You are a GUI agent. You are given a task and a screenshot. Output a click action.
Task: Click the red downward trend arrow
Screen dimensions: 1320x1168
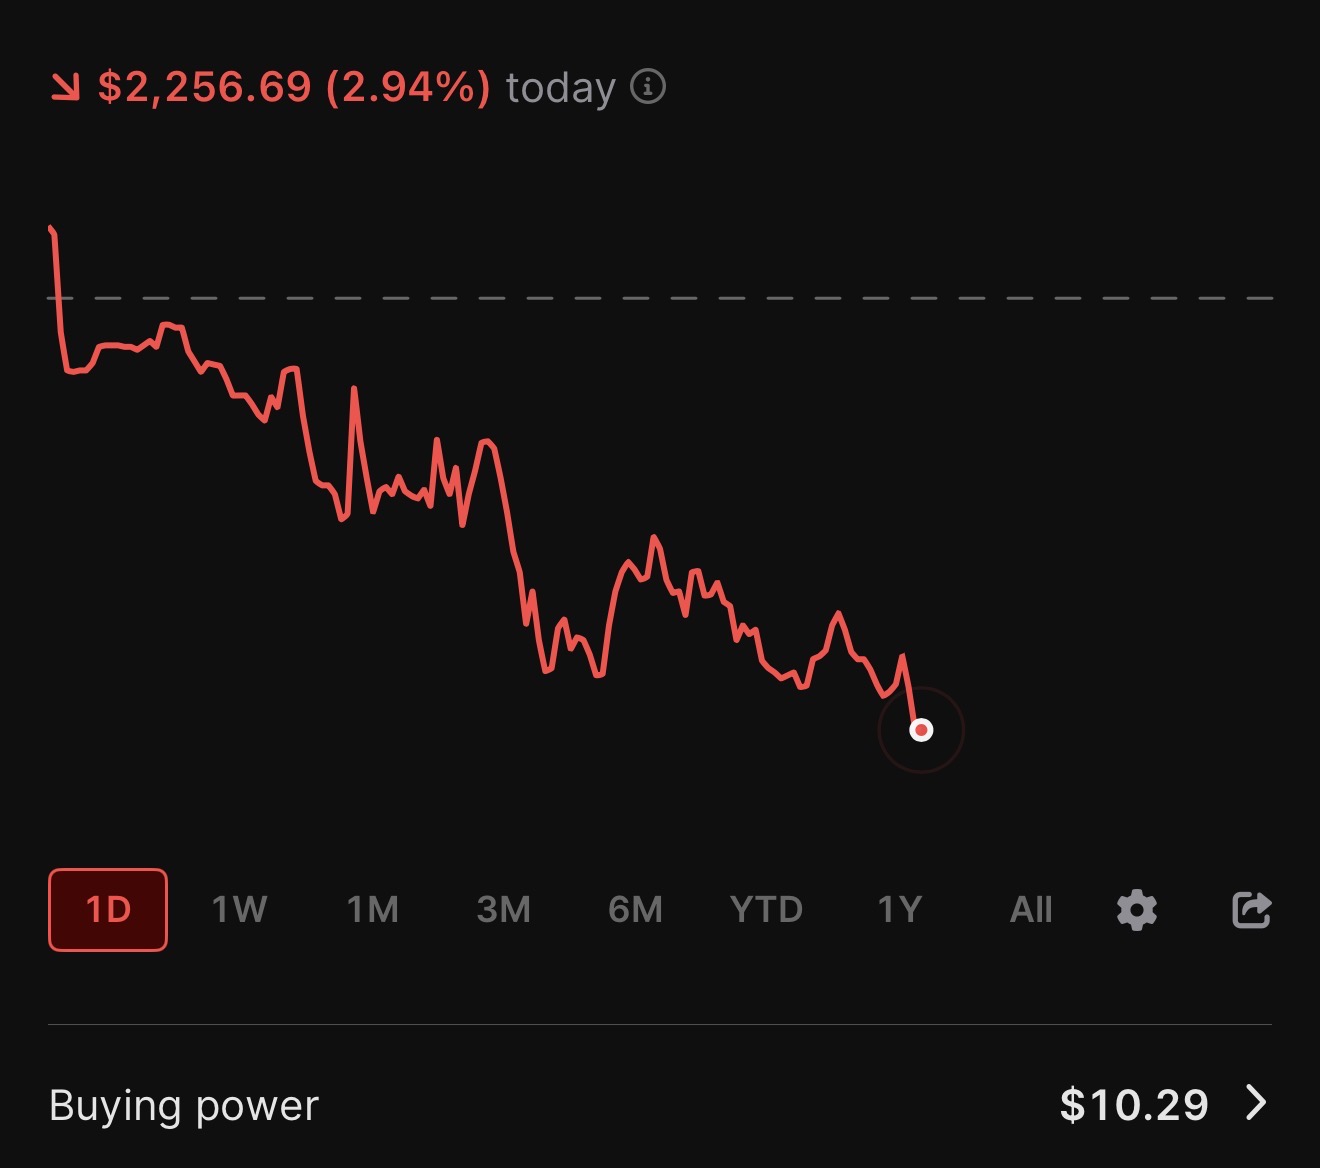tap(66, 88)
